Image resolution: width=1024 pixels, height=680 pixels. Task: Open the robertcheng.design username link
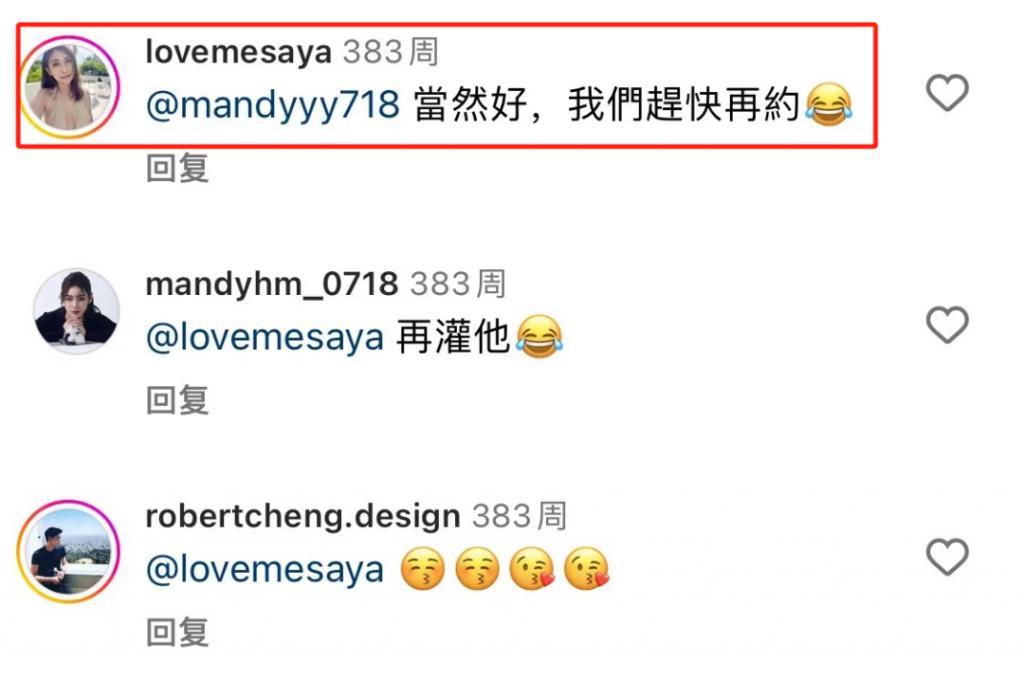click(302, 516)
